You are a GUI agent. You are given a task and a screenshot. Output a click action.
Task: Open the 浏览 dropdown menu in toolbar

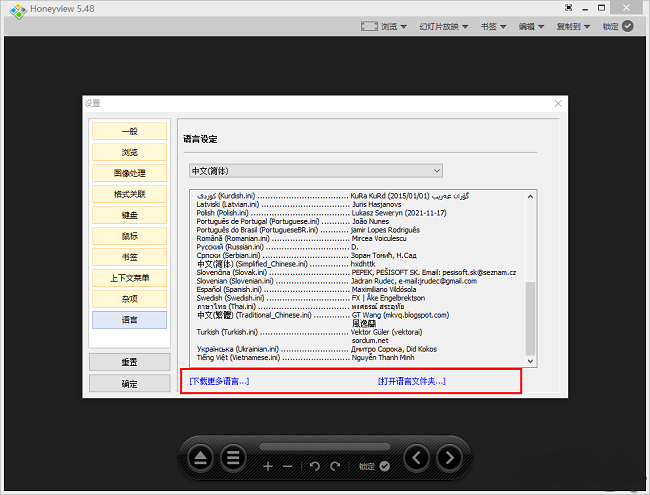[x=394, y=27]
